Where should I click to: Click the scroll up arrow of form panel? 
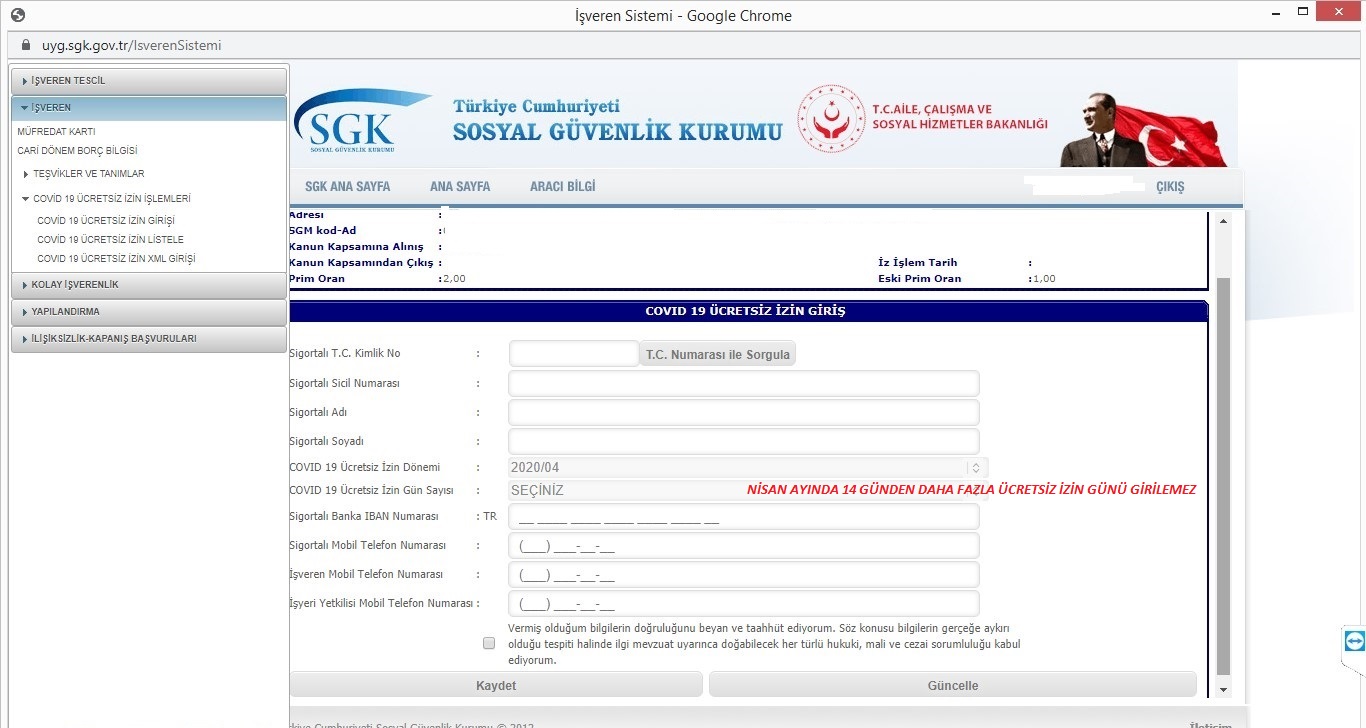click(1222, 221)
